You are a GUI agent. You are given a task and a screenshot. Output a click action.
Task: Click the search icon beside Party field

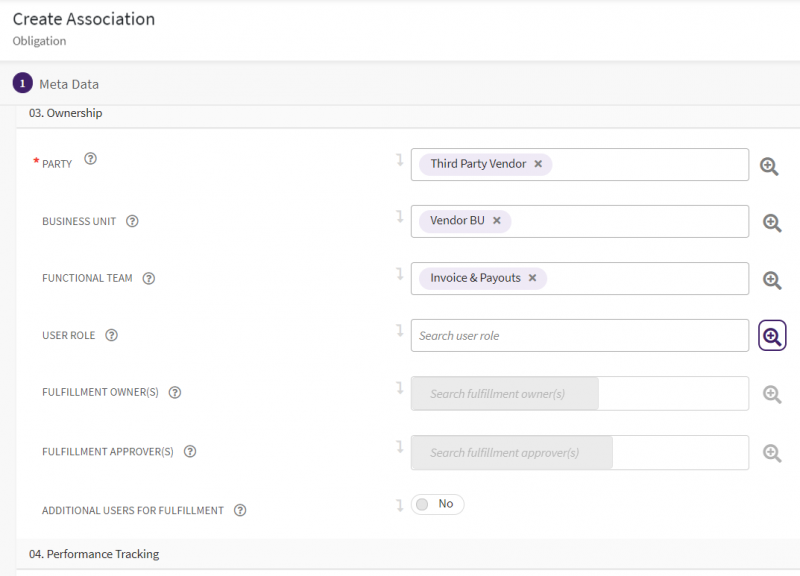[x=769, y=166]
